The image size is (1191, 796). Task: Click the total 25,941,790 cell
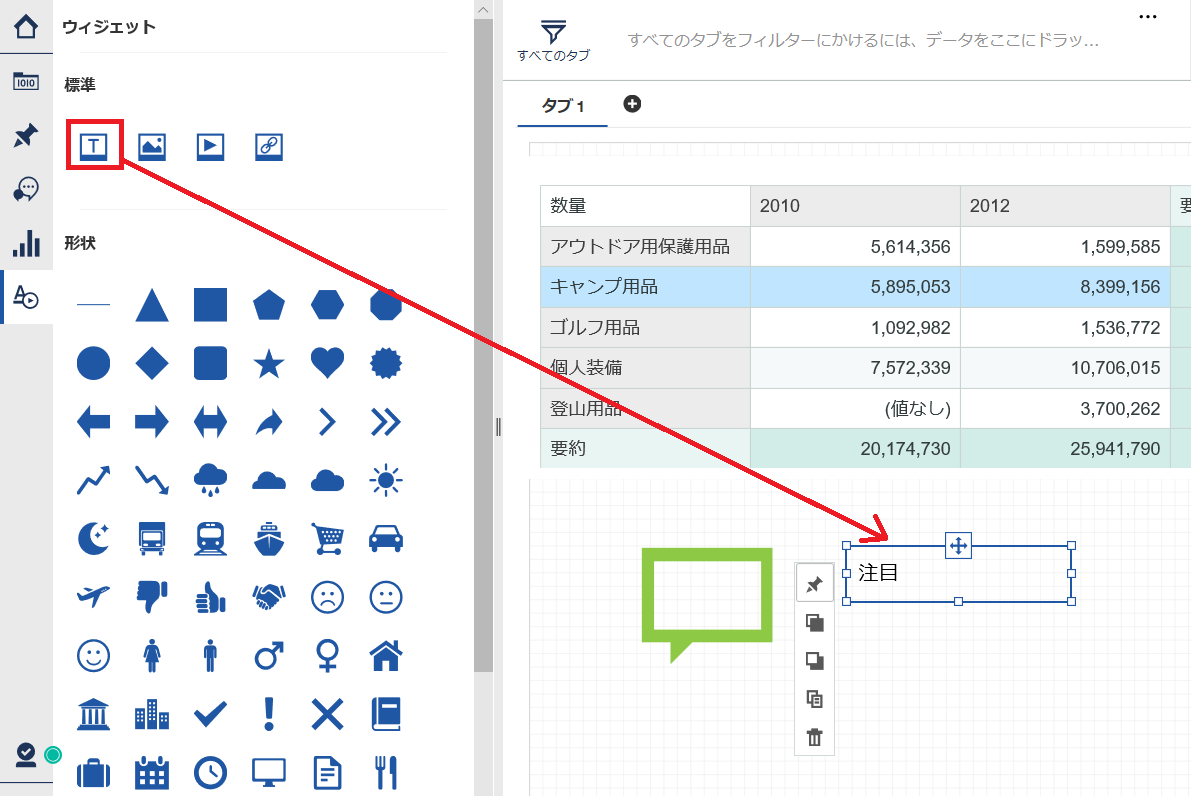[x=1065, y=449]
